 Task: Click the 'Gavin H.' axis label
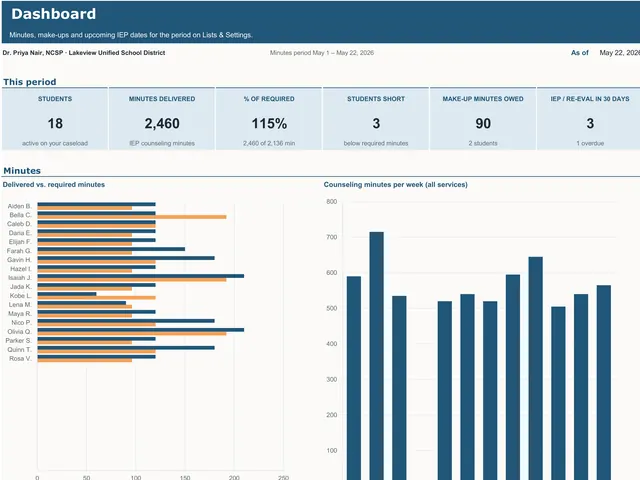click(19, 260)
